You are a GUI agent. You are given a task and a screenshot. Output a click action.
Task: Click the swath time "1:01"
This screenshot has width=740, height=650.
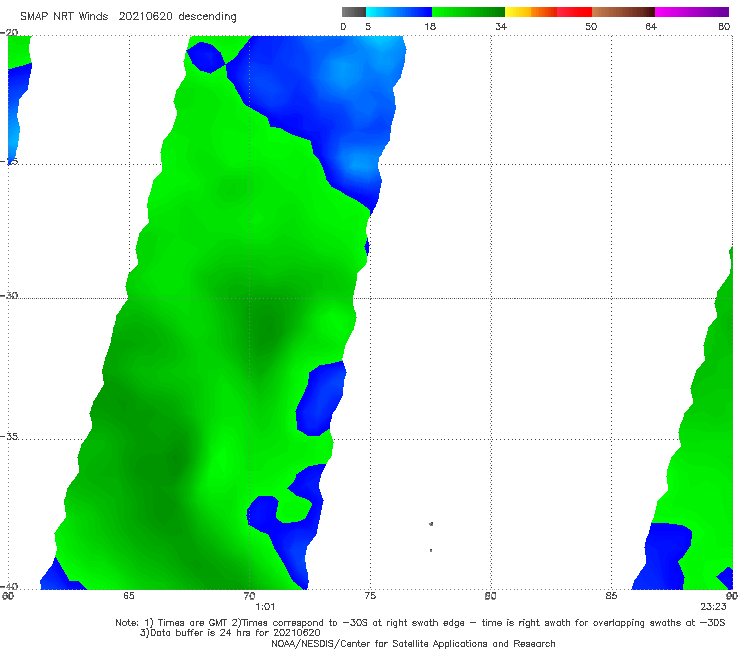265,607
